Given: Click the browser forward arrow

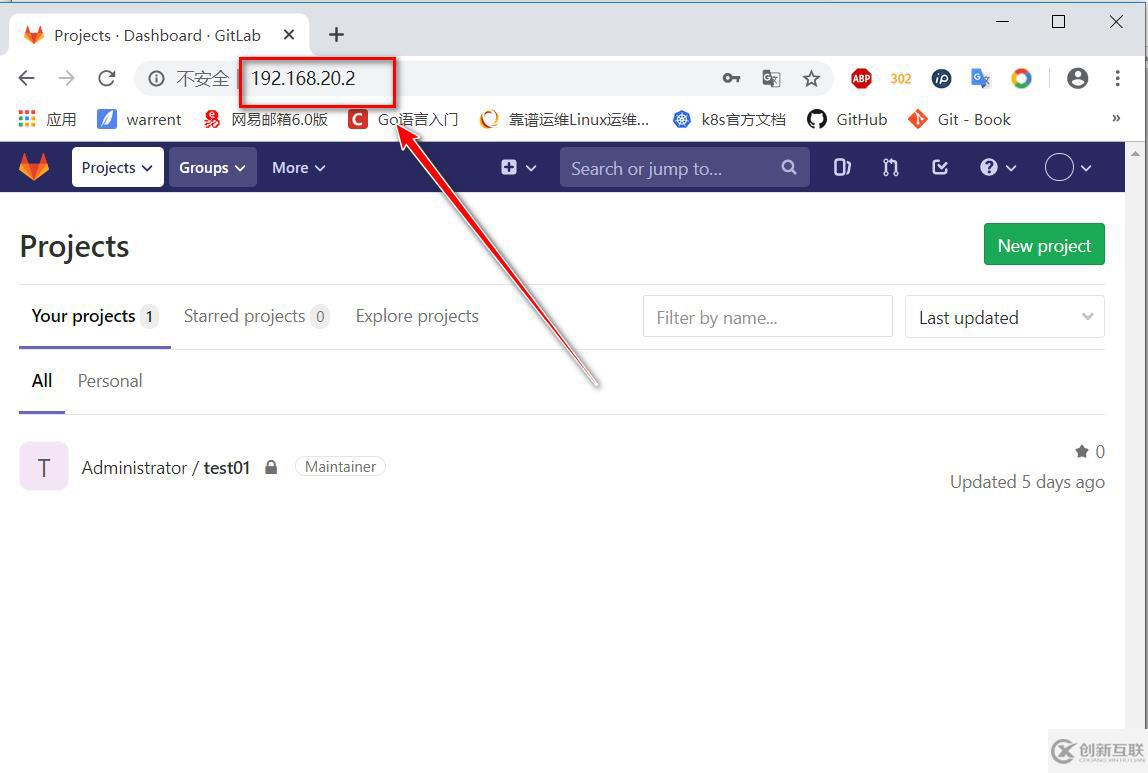Looking at the screenshot, I should [67, 78].
